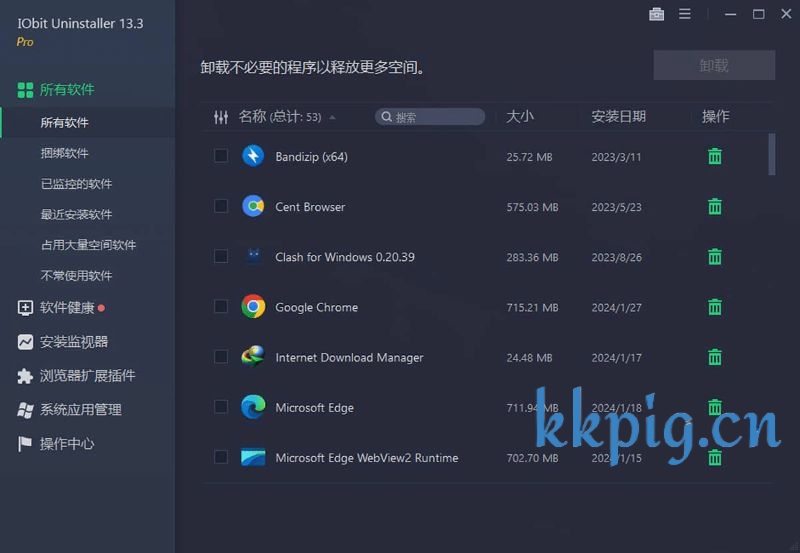Click trash icon for Internet Download Manager
Screen dimensions: 800x553
(715, 357)
